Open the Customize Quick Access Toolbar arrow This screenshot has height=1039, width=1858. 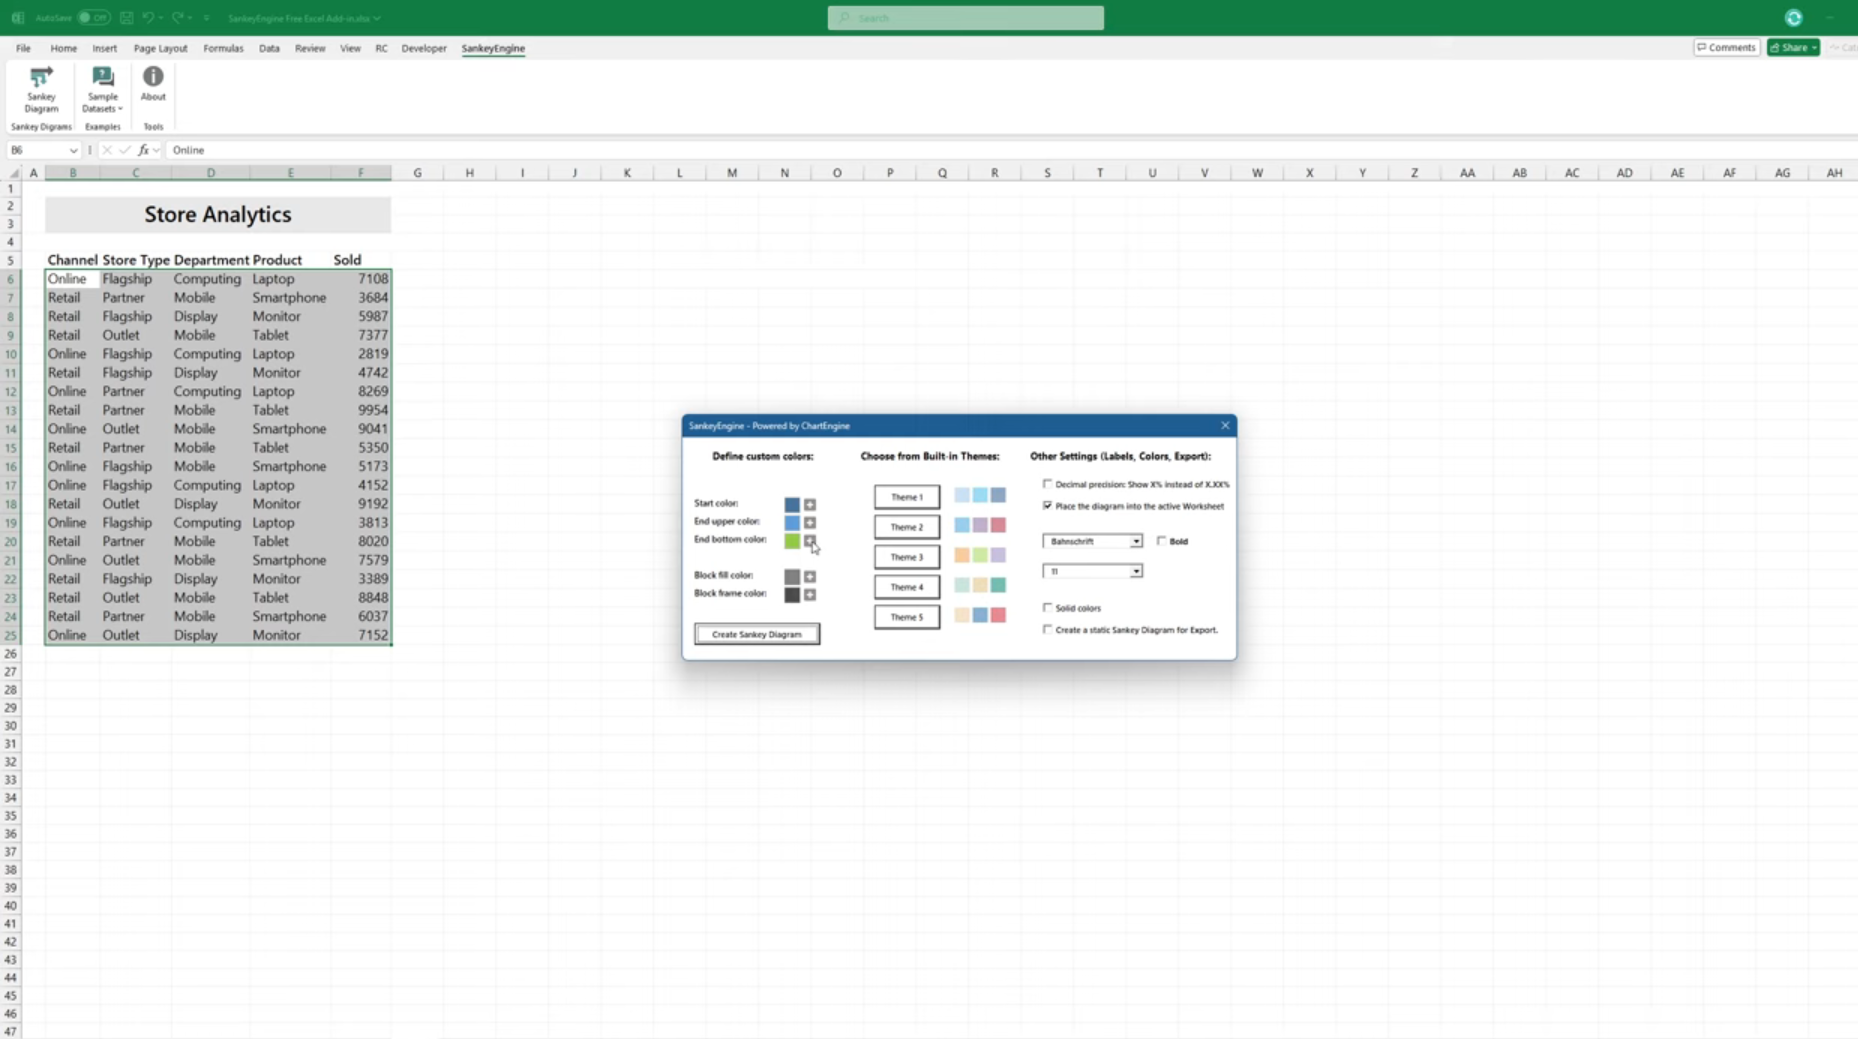tap(207, 18)
